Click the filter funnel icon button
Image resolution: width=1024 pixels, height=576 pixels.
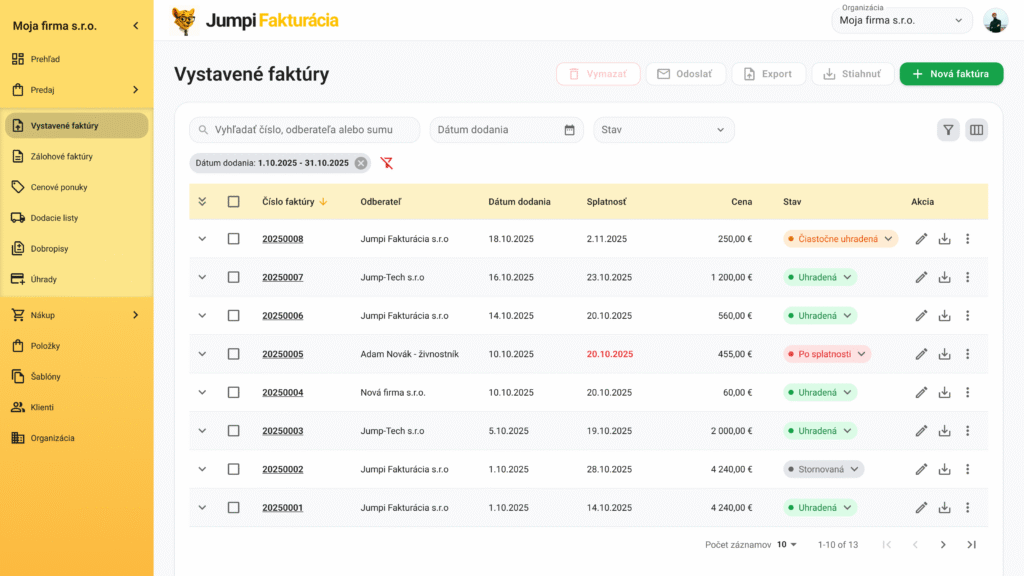click(x=948, y=130)
